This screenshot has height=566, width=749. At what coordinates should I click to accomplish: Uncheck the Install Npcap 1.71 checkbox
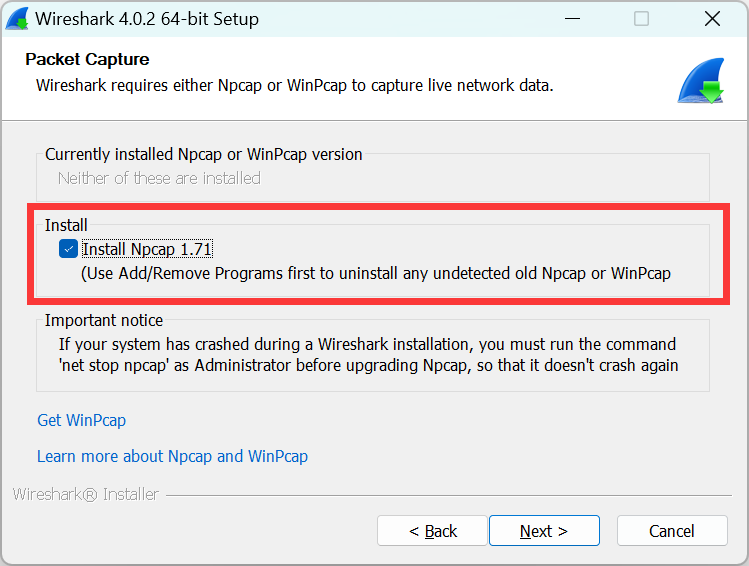tap(68, 249)
